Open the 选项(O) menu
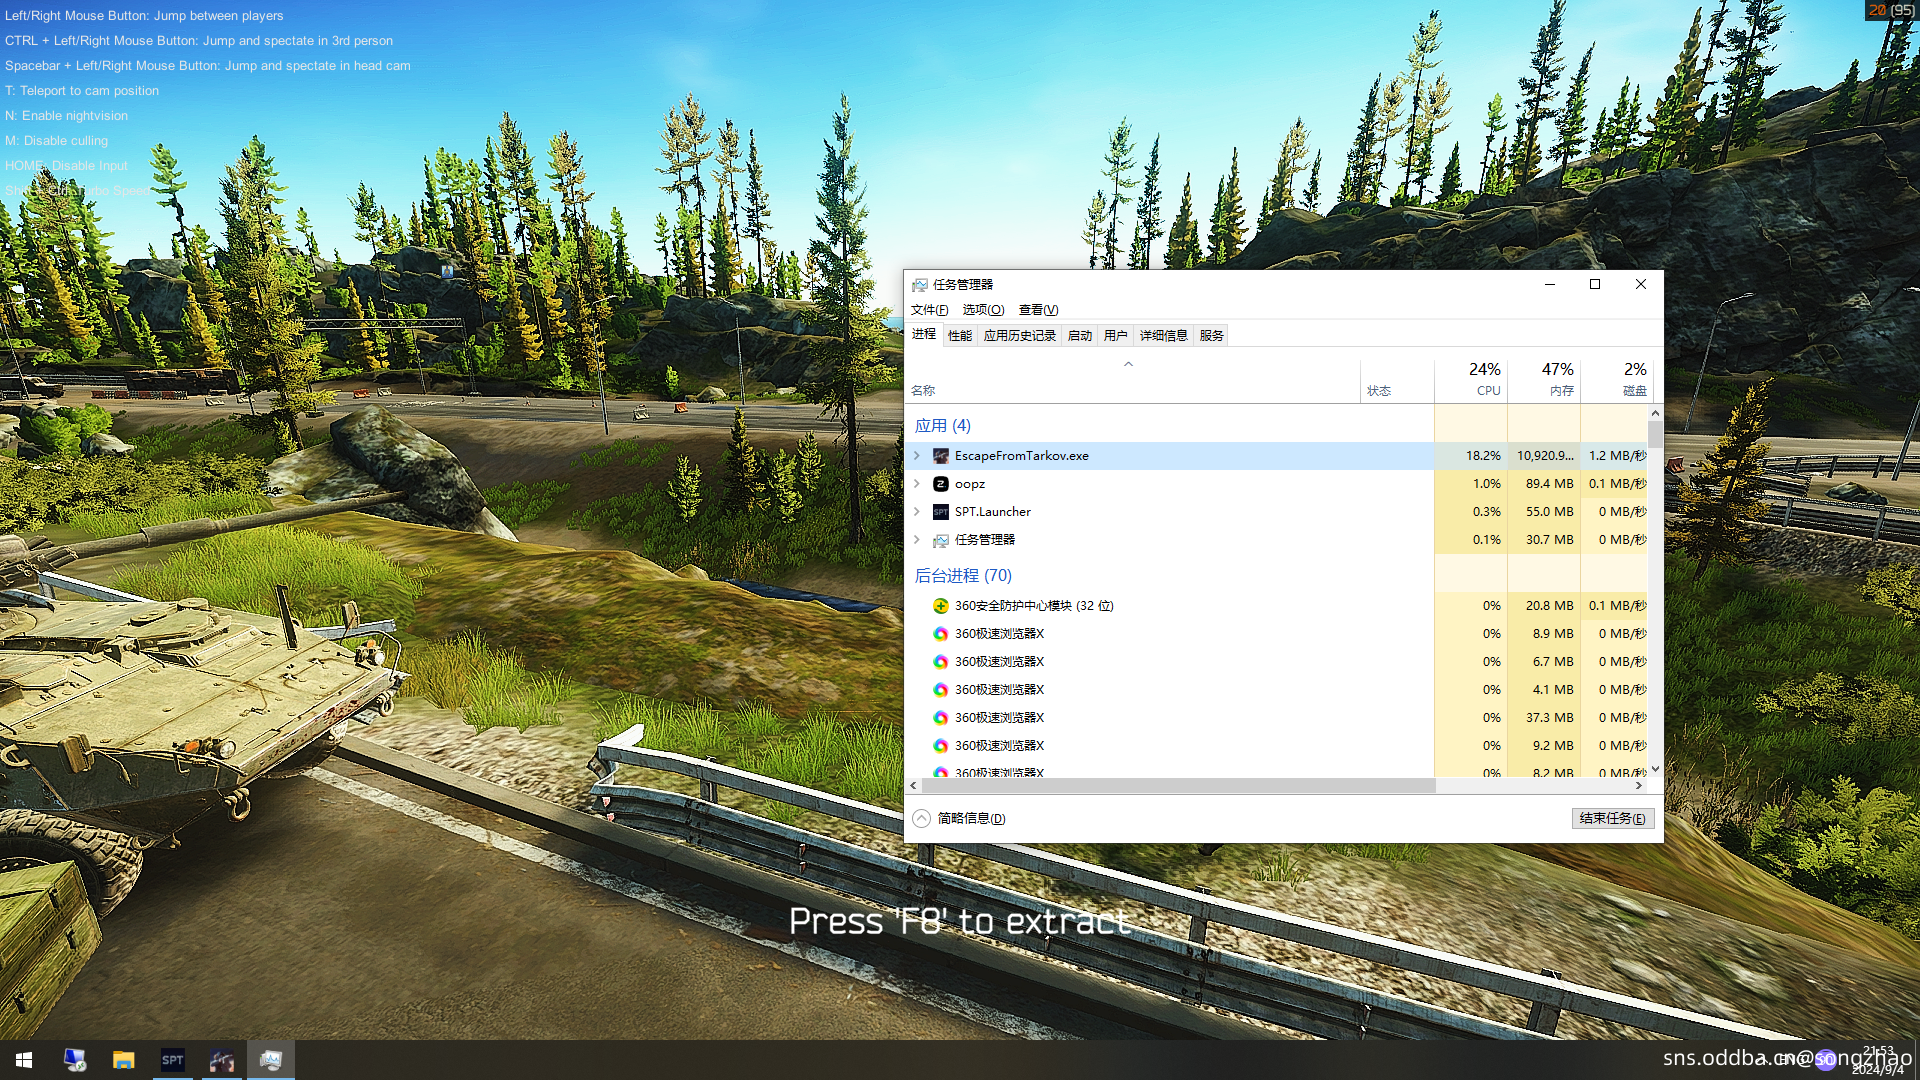The image size is (1920, 1080). click(x=983, y=310)
